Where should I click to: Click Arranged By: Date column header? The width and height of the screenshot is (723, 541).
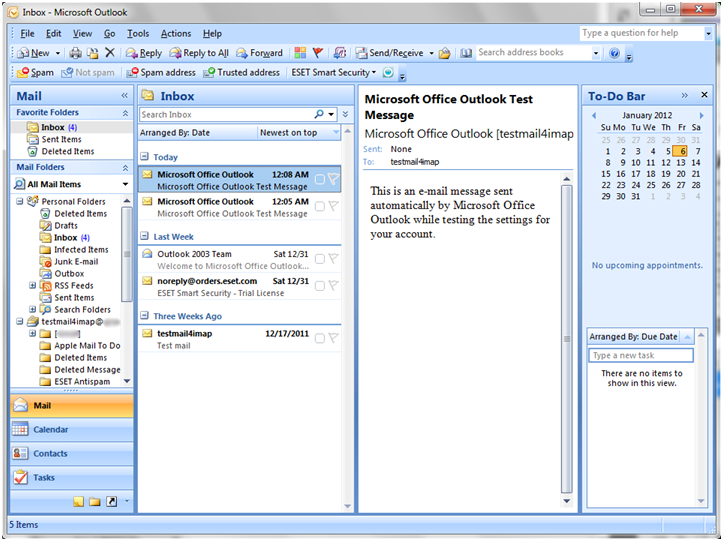pyautogui.click(x=197, y=133)
